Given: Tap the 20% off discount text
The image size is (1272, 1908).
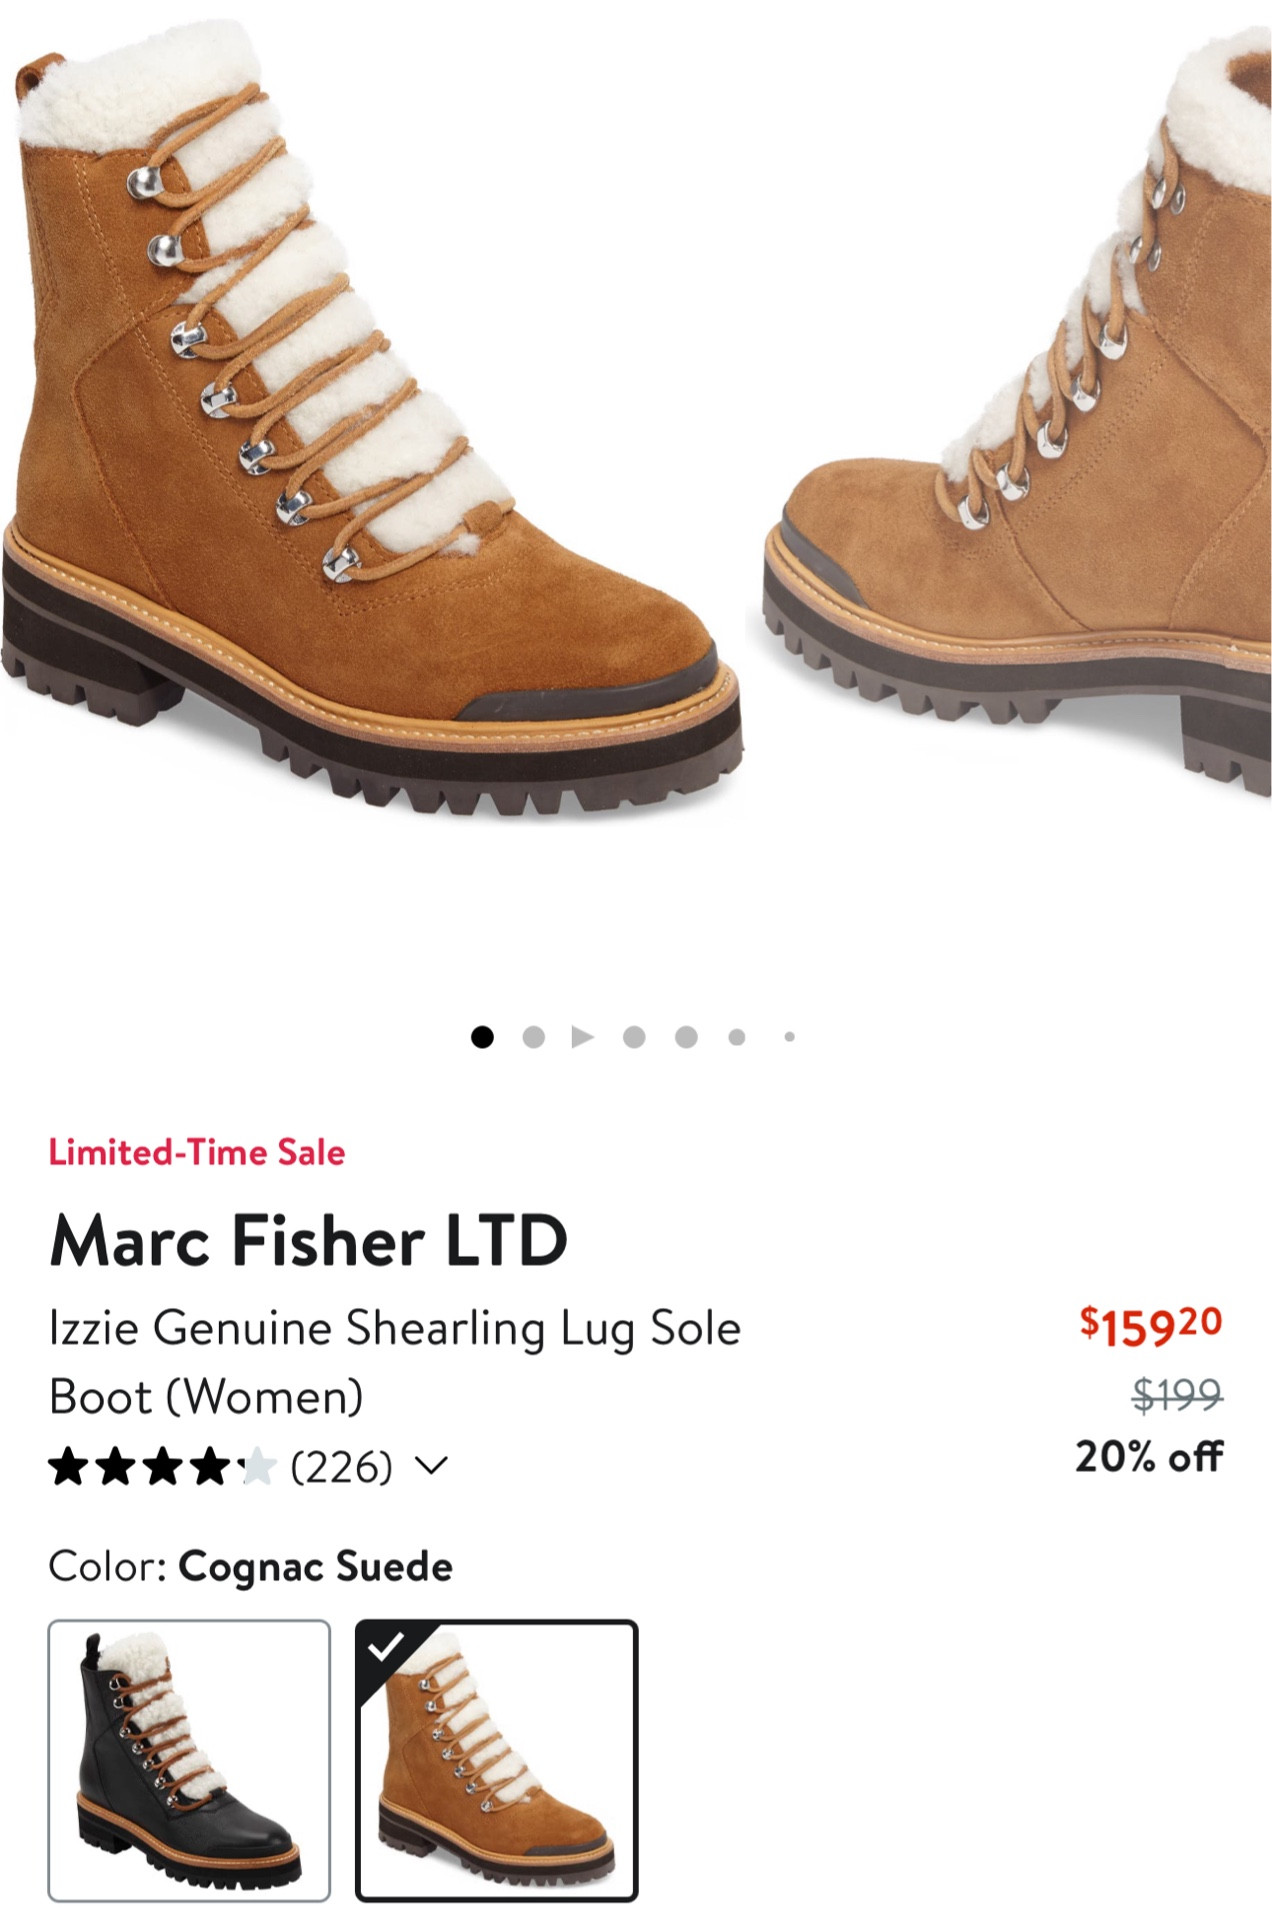Looking at the screenshot, I should tap(1148, 1457).
